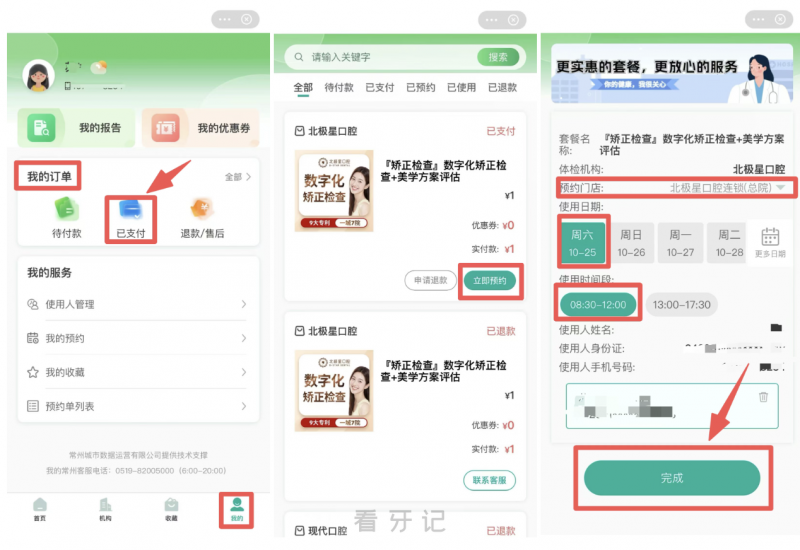Screen dimensions: 800x550
Task: Switch to the 已退款 orders tab
Action: pyautogui.click(x=503, y=88)
